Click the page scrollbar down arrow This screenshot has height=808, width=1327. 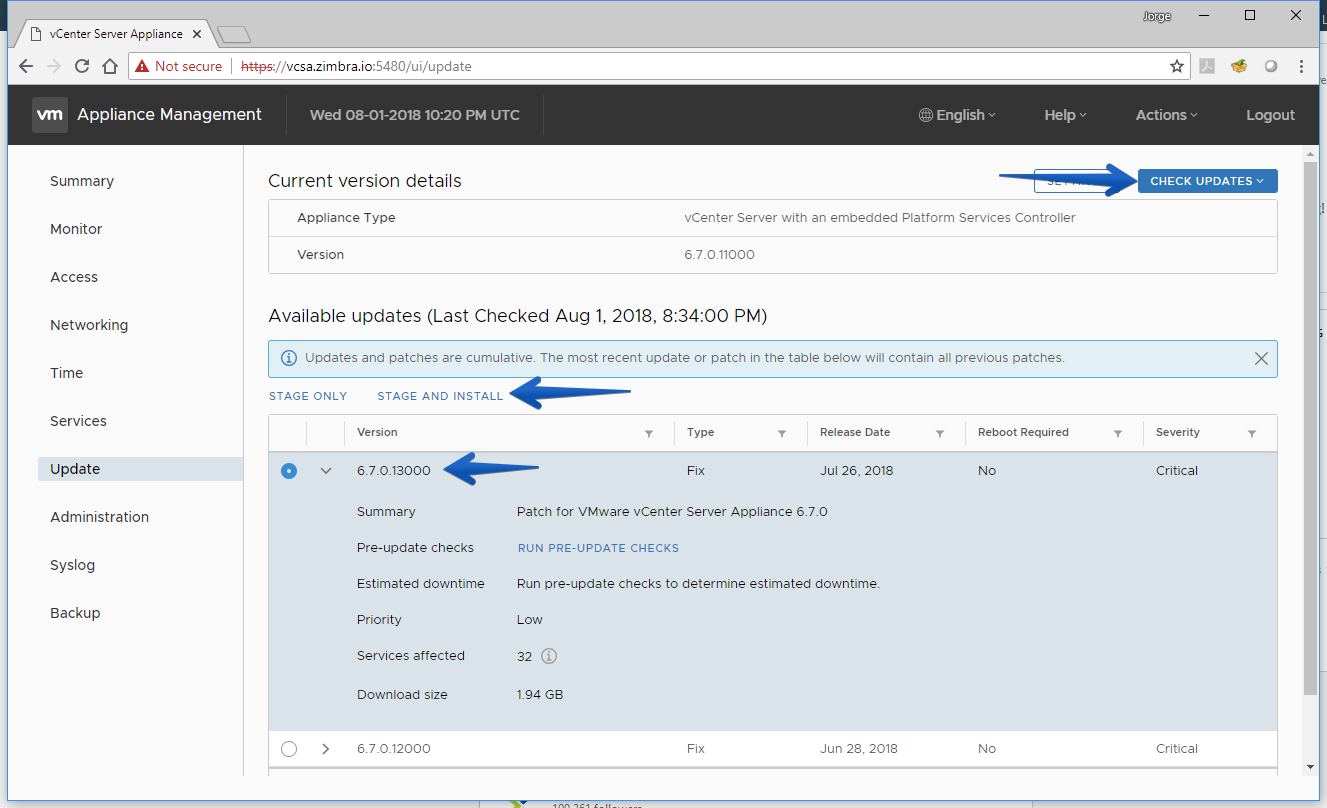(1310, 767)
